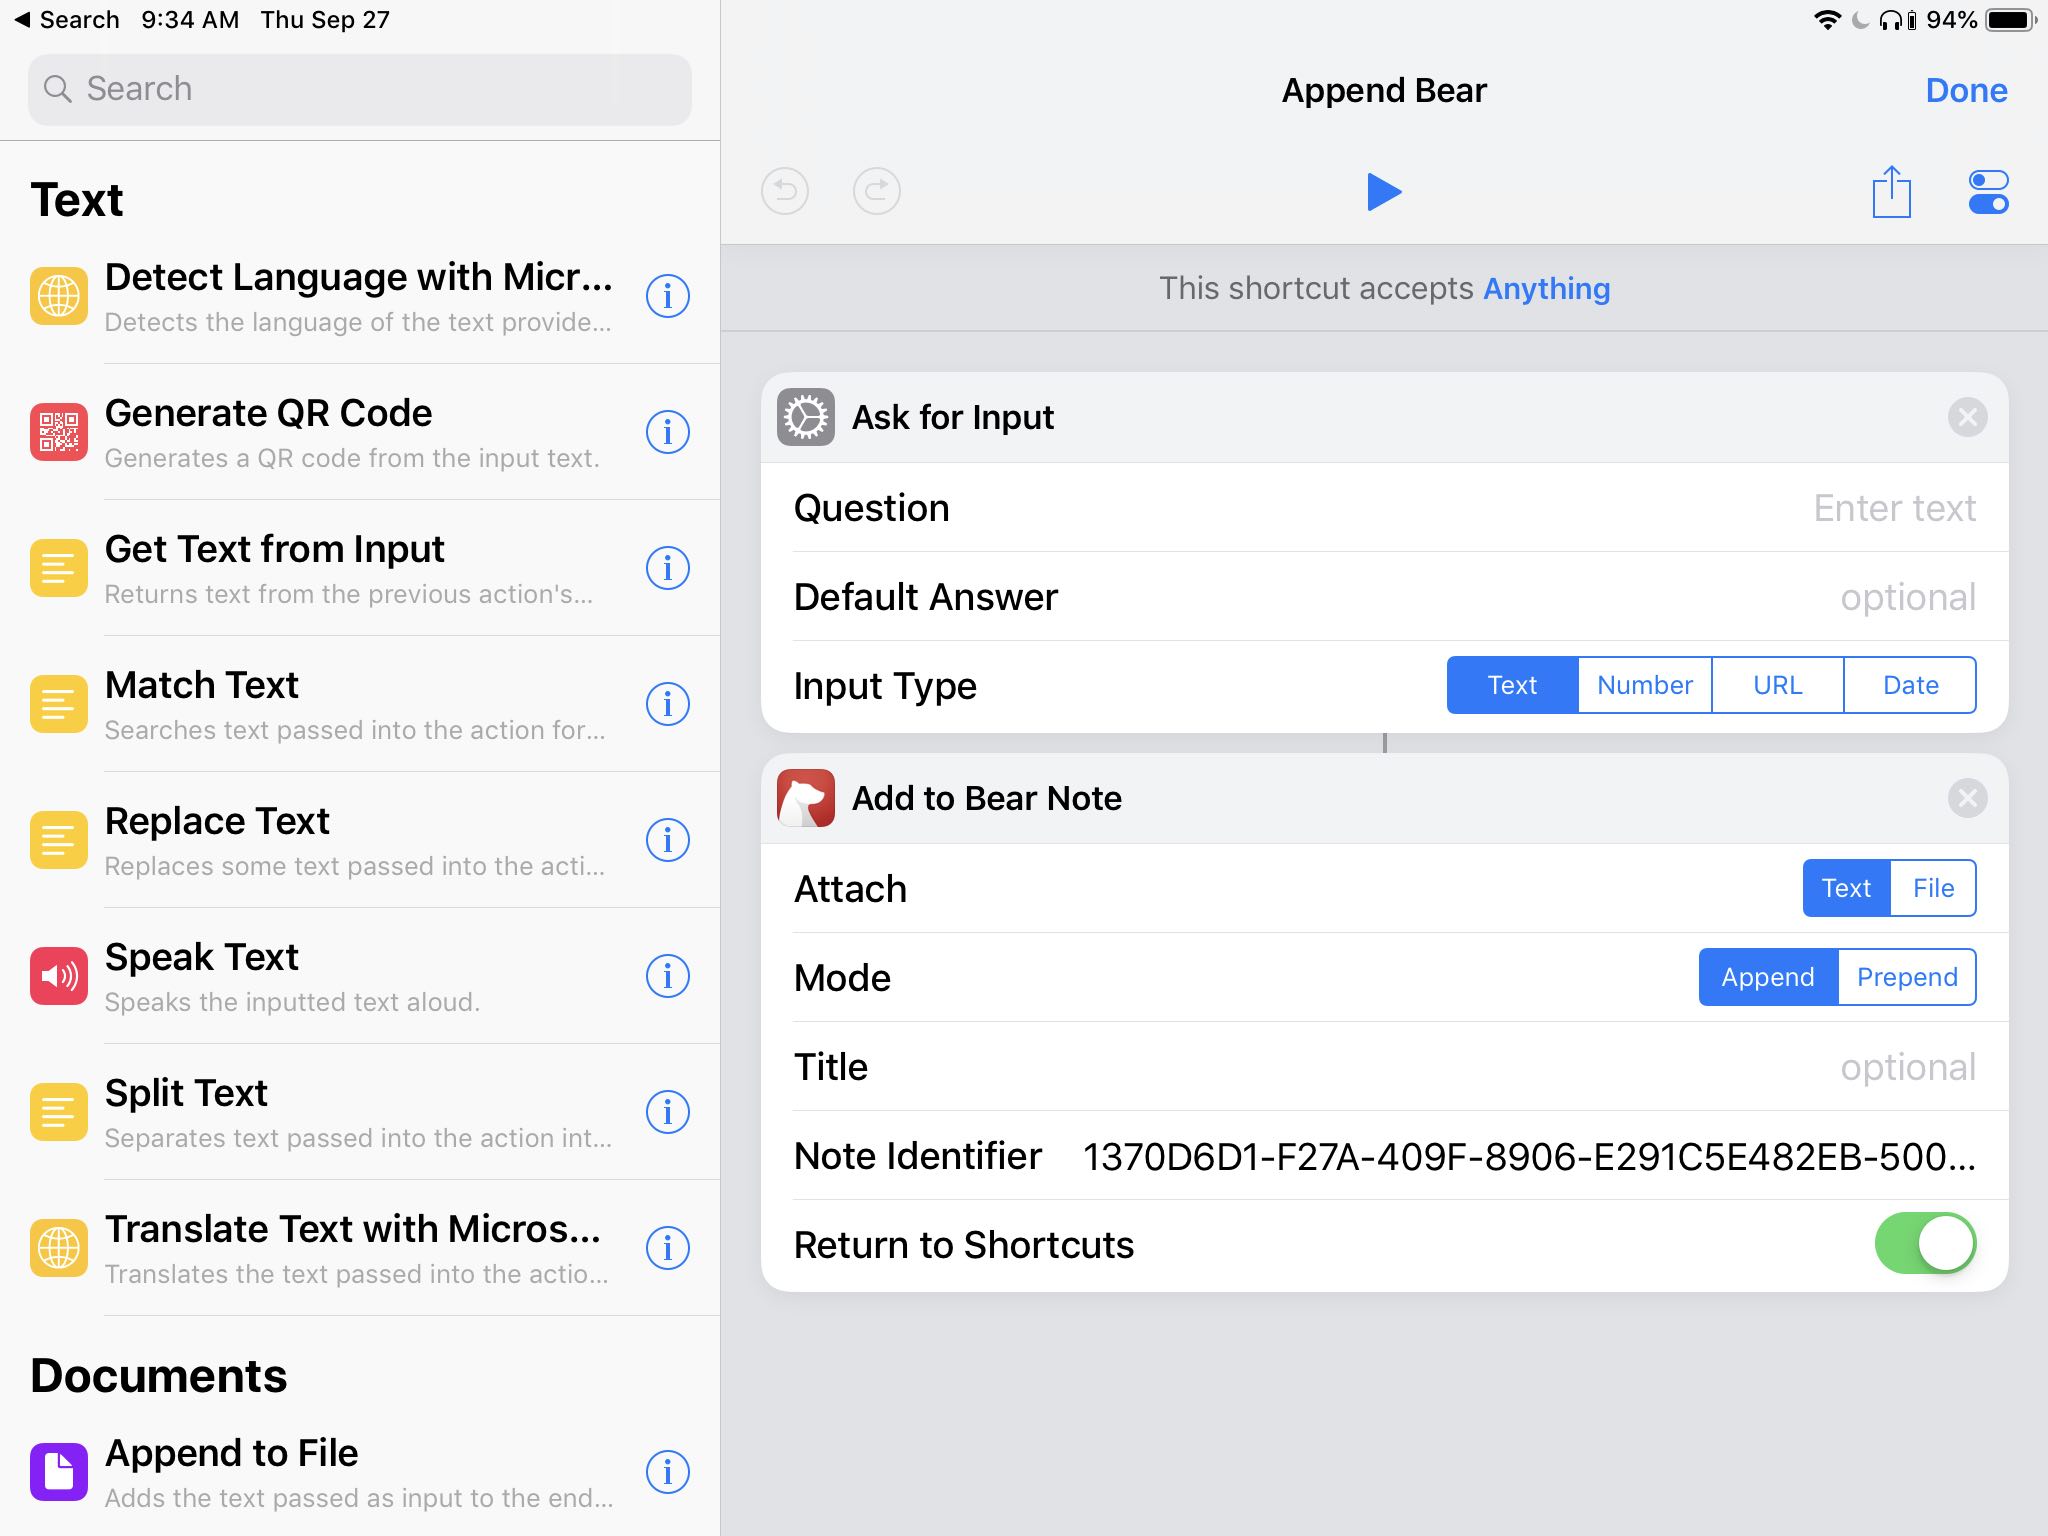
Task: Toggle Return to Shortcuts switch
Action: (x=1925, y=1244)
